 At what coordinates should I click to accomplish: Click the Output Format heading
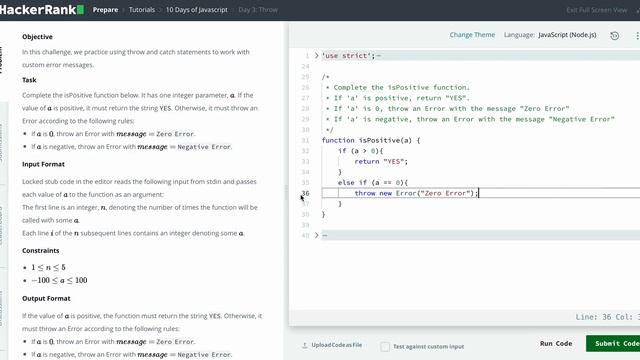click(46, 298)
